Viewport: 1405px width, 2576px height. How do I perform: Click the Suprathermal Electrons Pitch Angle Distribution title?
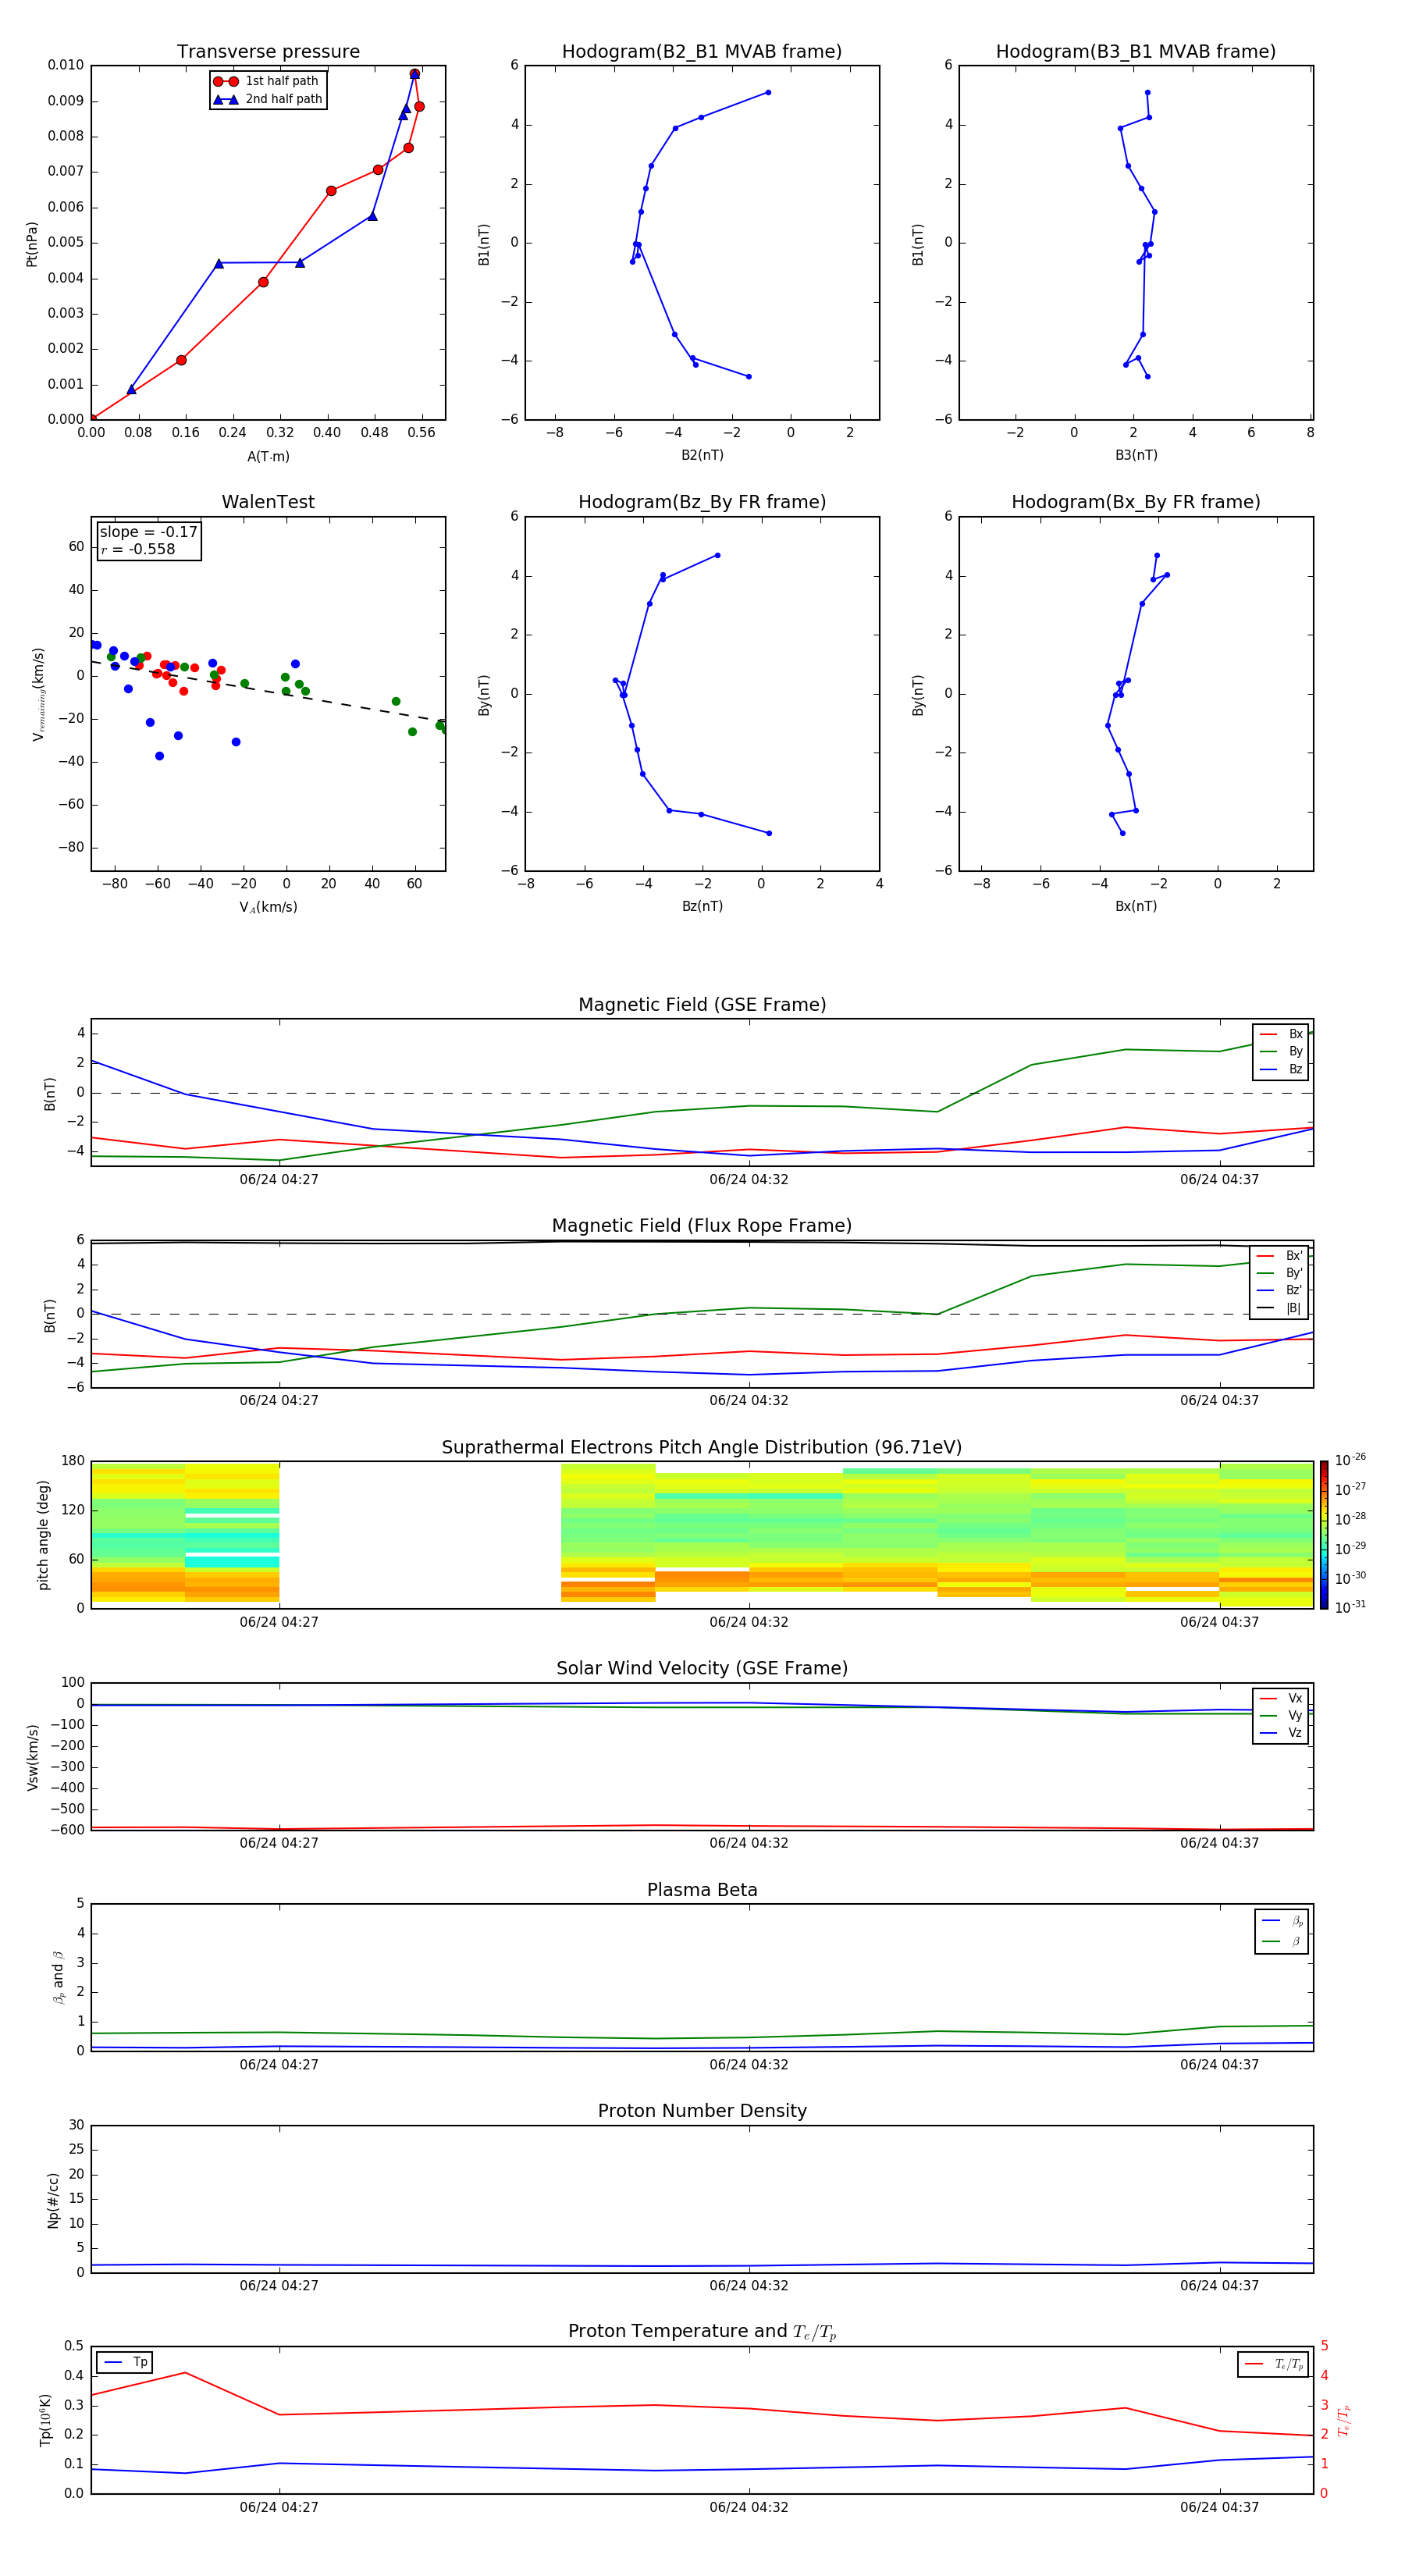coord(702,1448)
